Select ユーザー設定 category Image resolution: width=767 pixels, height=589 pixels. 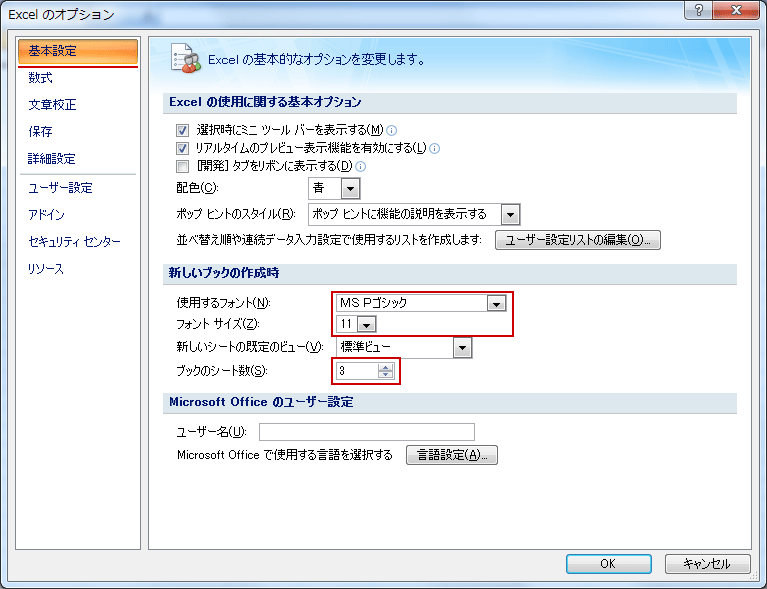pyautogui.click(x=60, y=188)
